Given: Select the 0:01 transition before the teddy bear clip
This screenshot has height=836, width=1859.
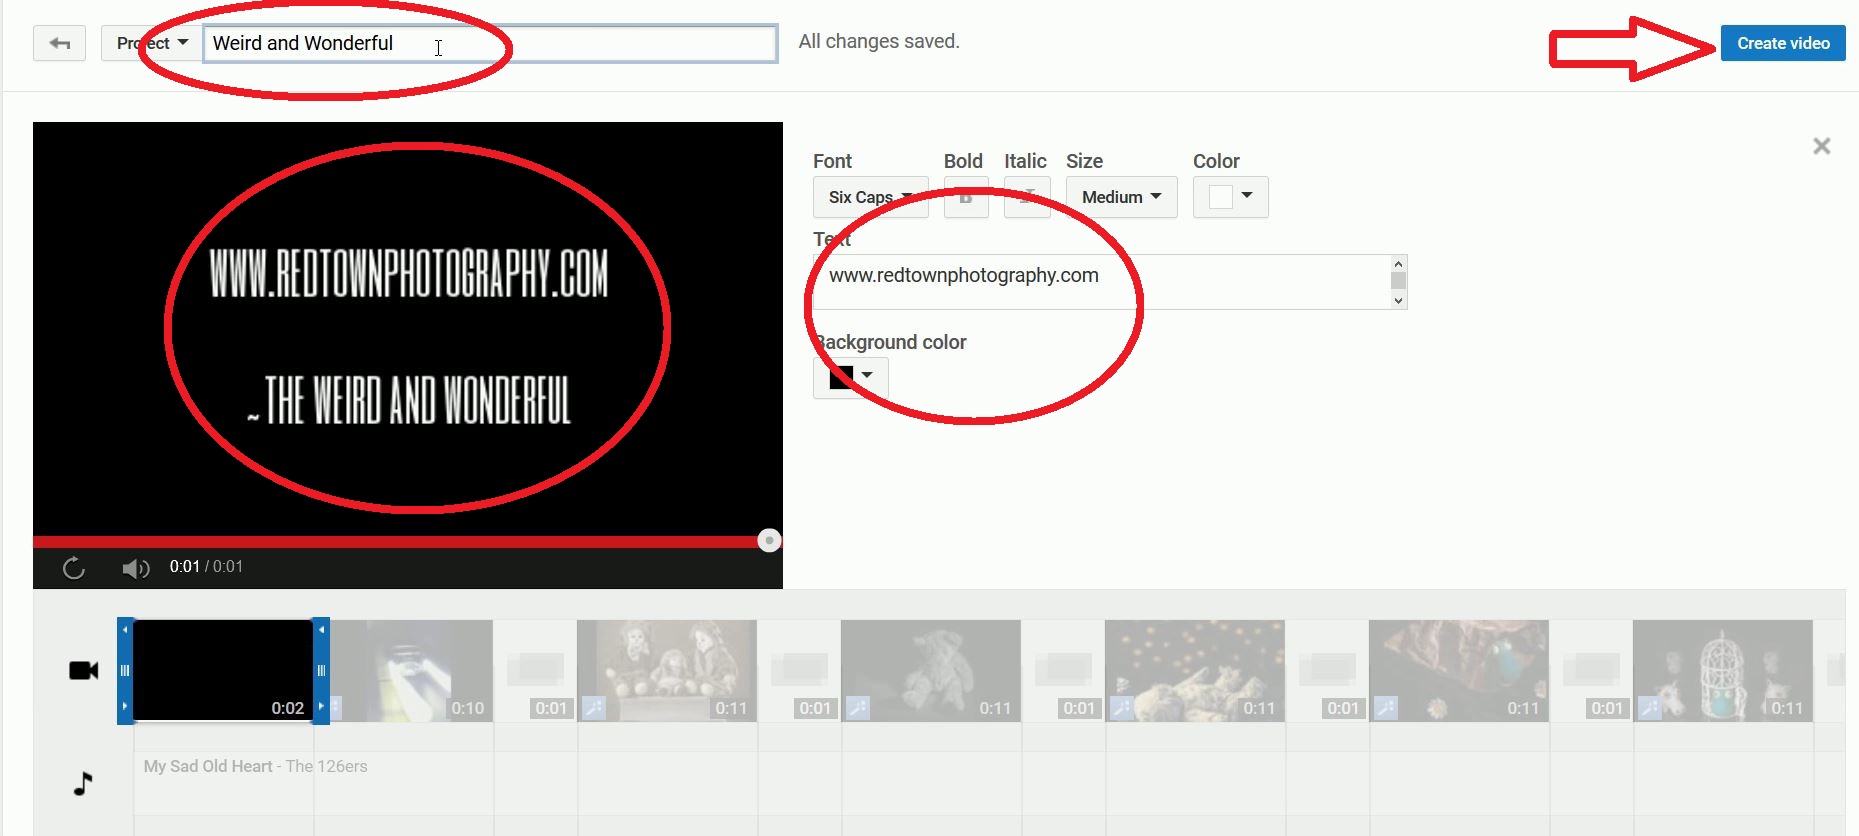Looking at the screenshot, I should coord(799,670).
